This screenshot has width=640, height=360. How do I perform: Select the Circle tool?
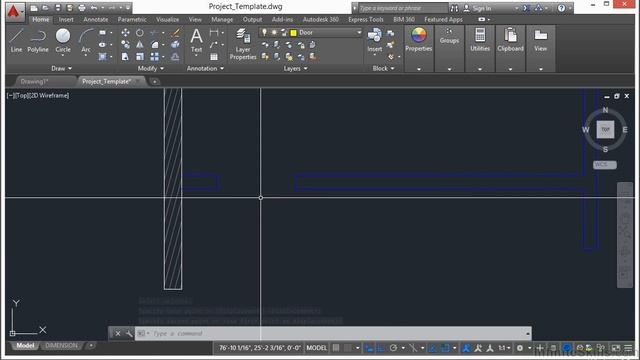point(63,39)
